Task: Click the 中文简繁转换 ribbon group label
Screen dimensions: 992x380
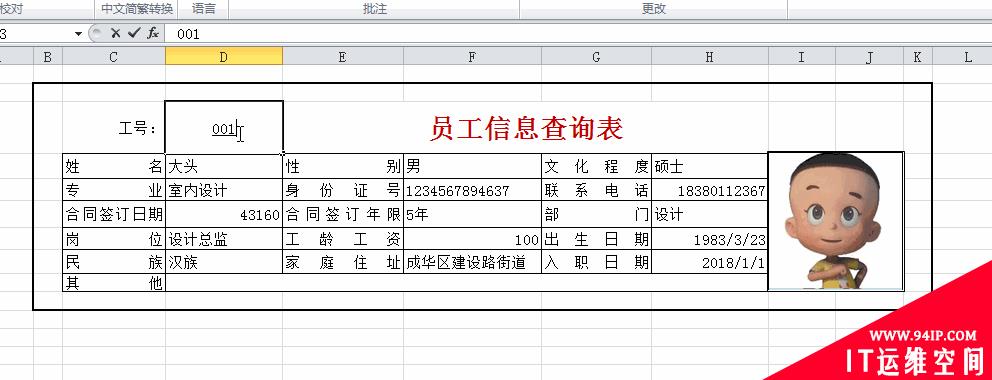Action: (x=137, y=9)
